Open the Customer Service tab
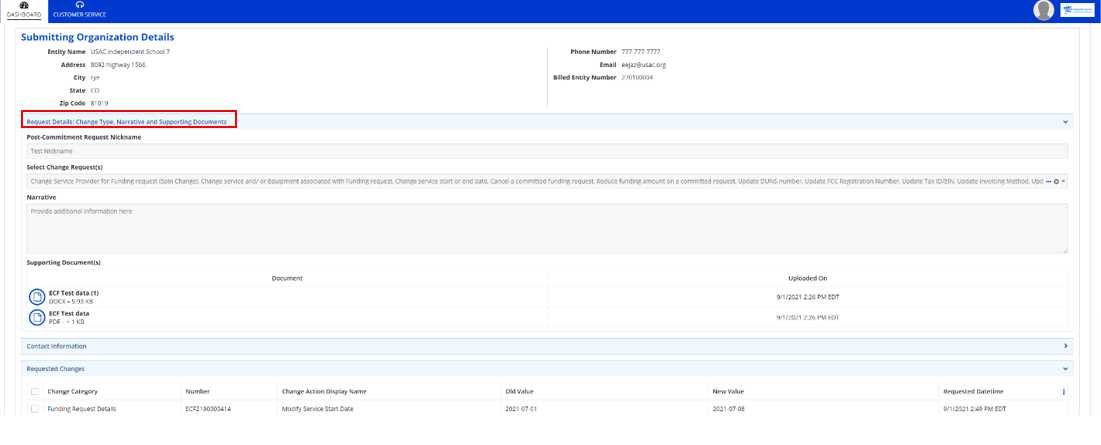1101x445 pixels. 79,10
